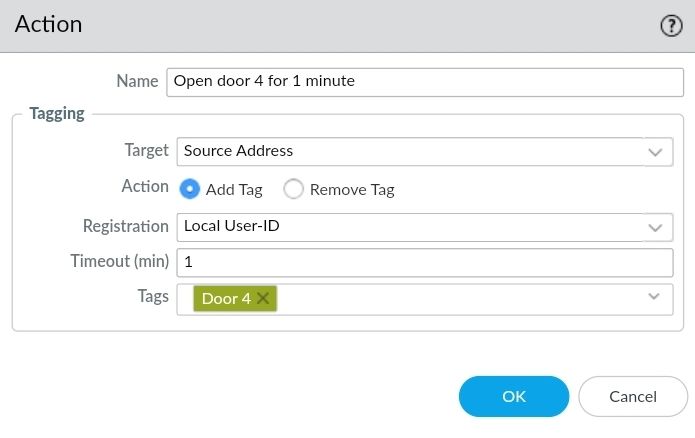Confirm the action with OK

tap(513, 396)
